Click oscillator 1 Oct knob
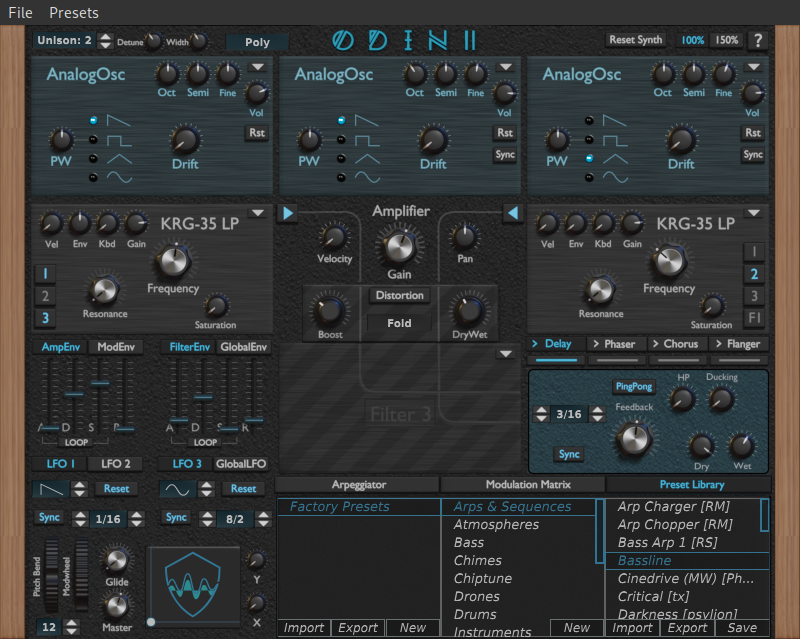800x639 pixels. [x=167, y=75]
